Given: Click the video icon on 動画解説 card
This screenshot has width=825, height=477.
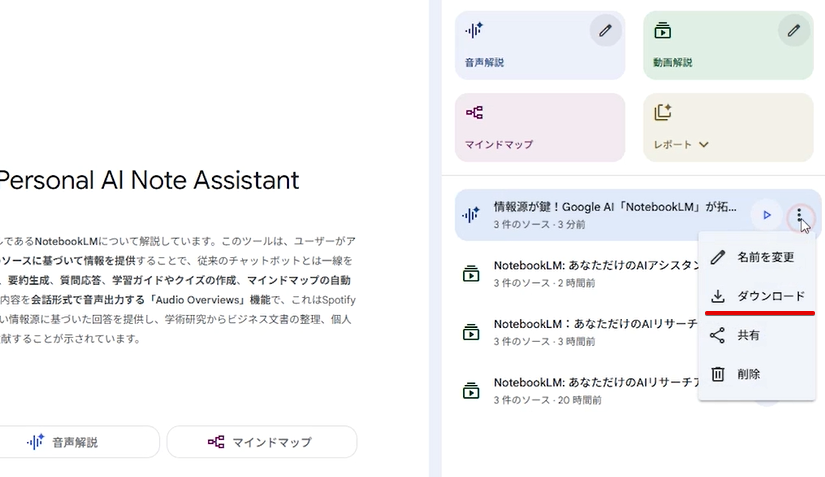Looking at the screenshot, I should coord(662,31).
